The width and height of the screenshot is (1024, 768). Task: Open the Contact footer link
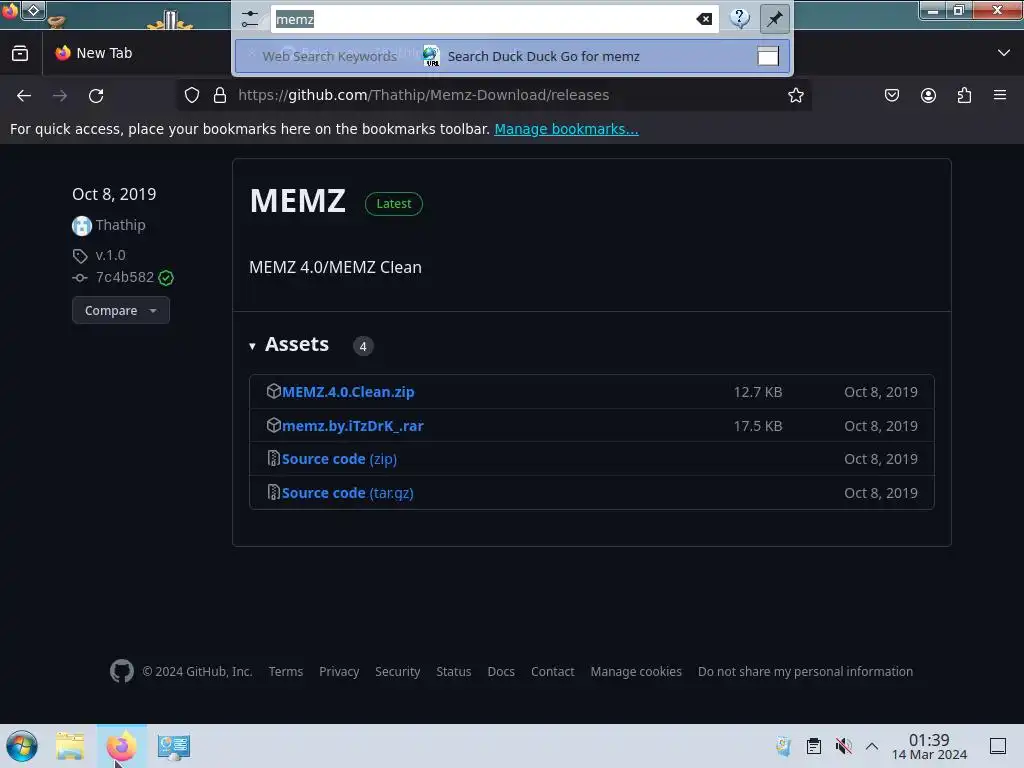coord(552,671)
